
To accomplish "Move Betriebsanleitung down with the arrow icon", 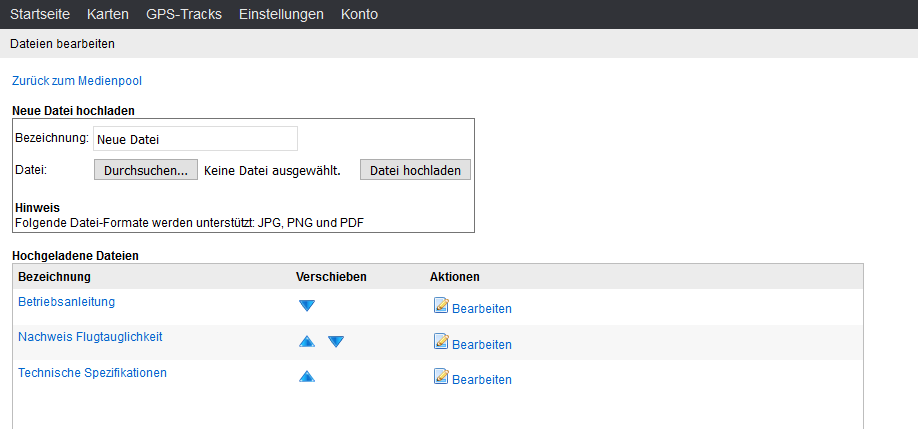I will pyautogui.click(x=307, y=306).
